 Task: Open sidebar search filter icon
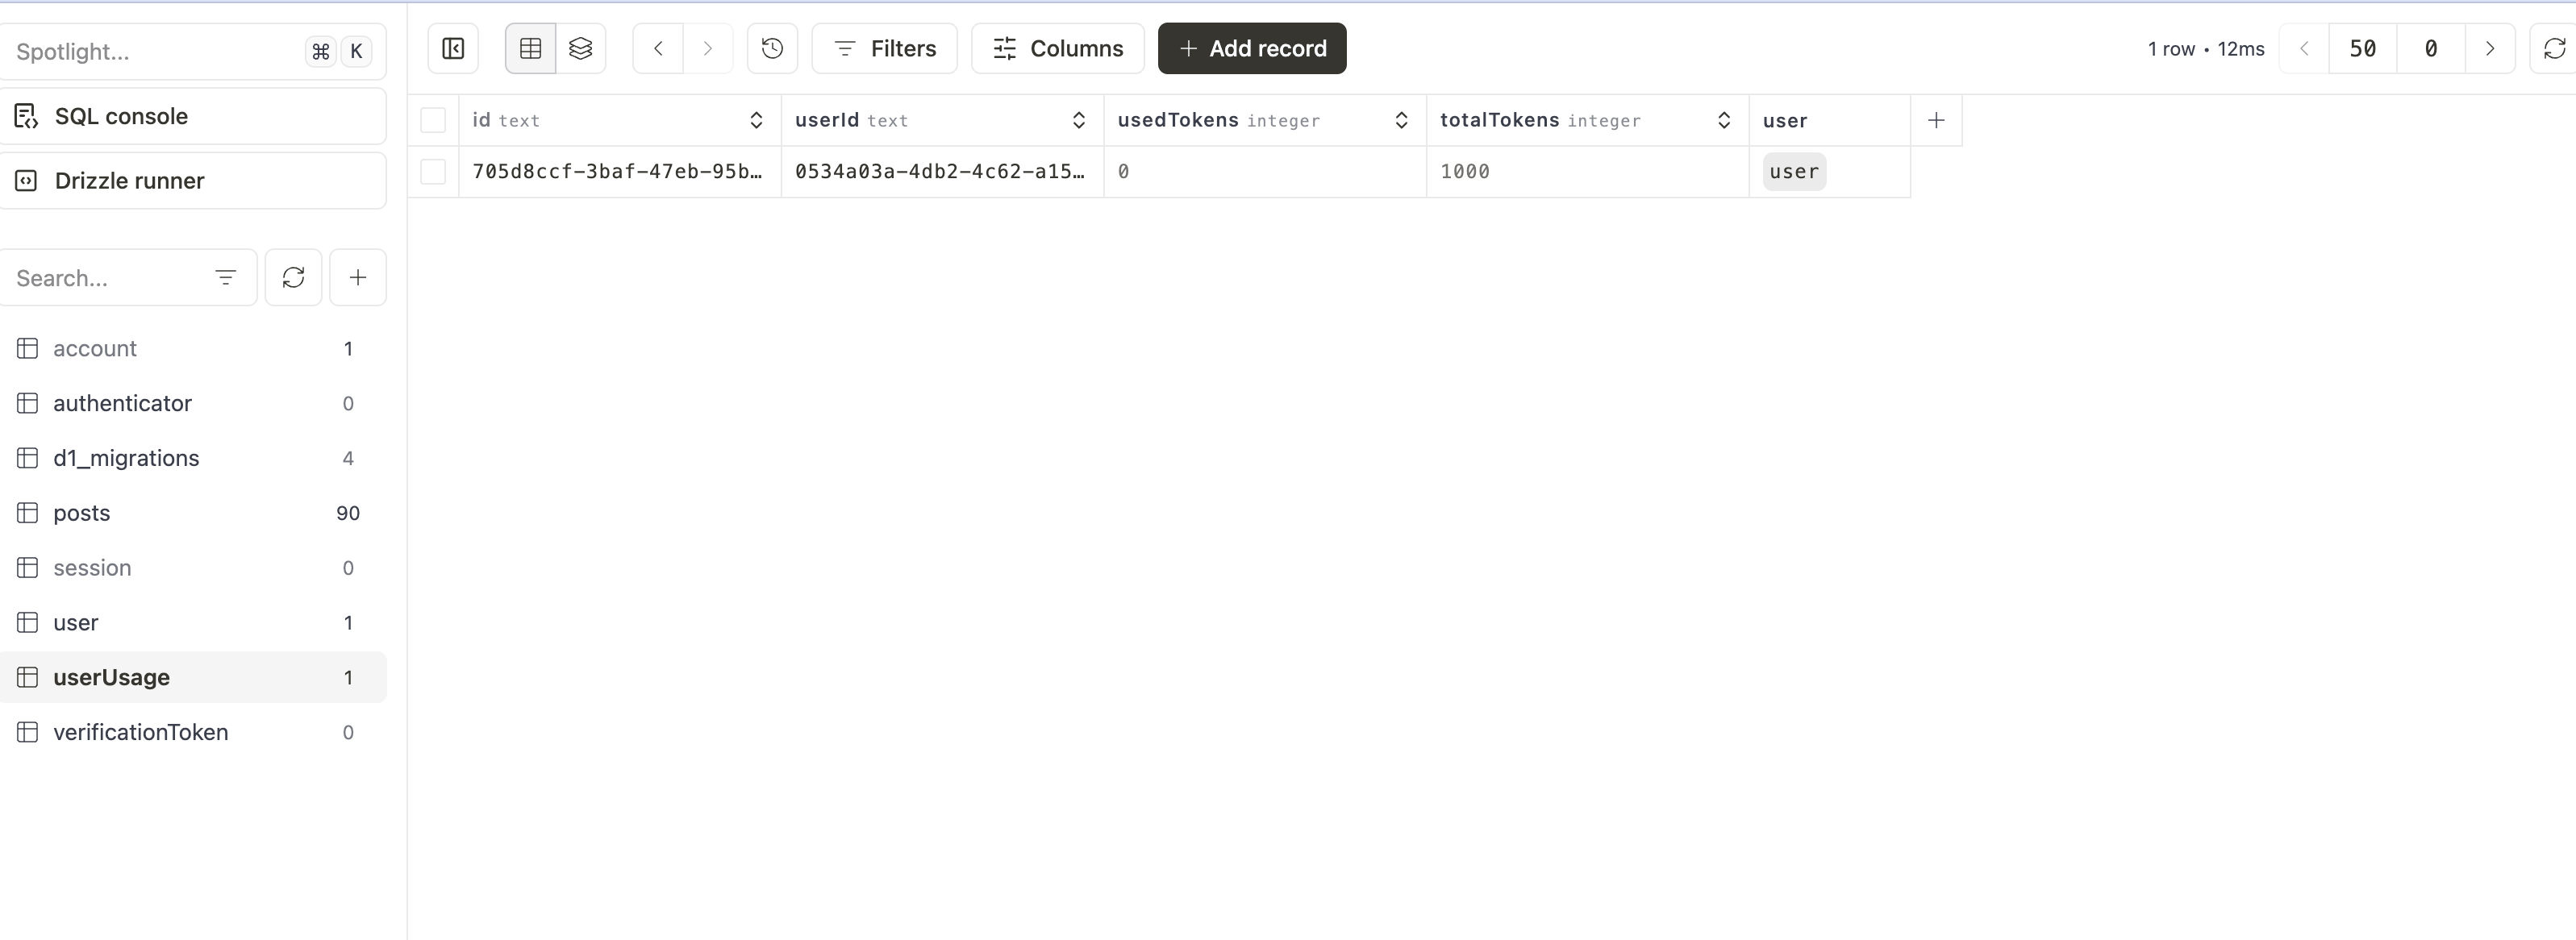[226, 277]
